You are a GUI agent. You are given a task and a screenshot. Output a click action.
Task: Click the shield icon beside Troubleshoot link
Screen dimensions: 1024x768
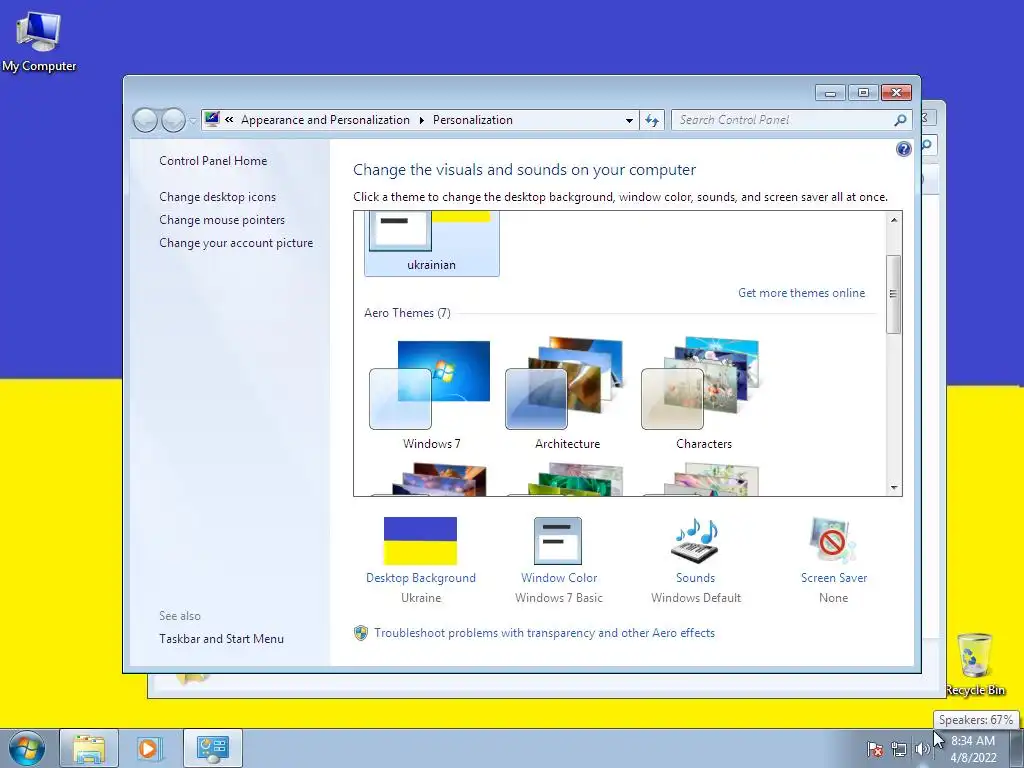pyautogui.click(x=360, y=633)
